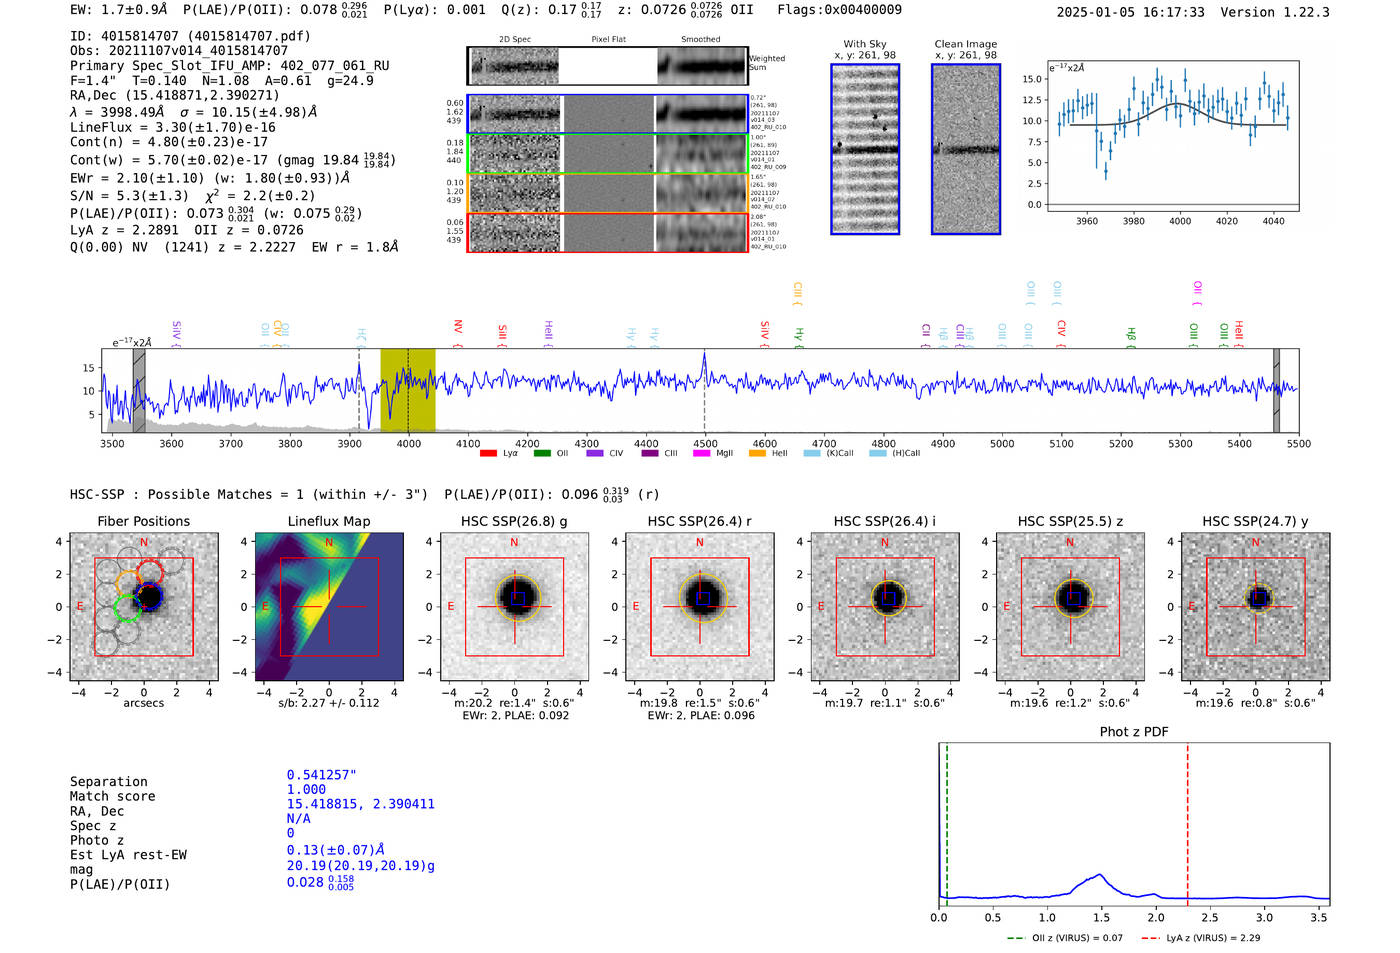Image resolution: width=1400 pixels, height=953 pixels.
Task: Click the 'S/N = 5.3(±1.3)' value
Action: (x=129, y=196)
